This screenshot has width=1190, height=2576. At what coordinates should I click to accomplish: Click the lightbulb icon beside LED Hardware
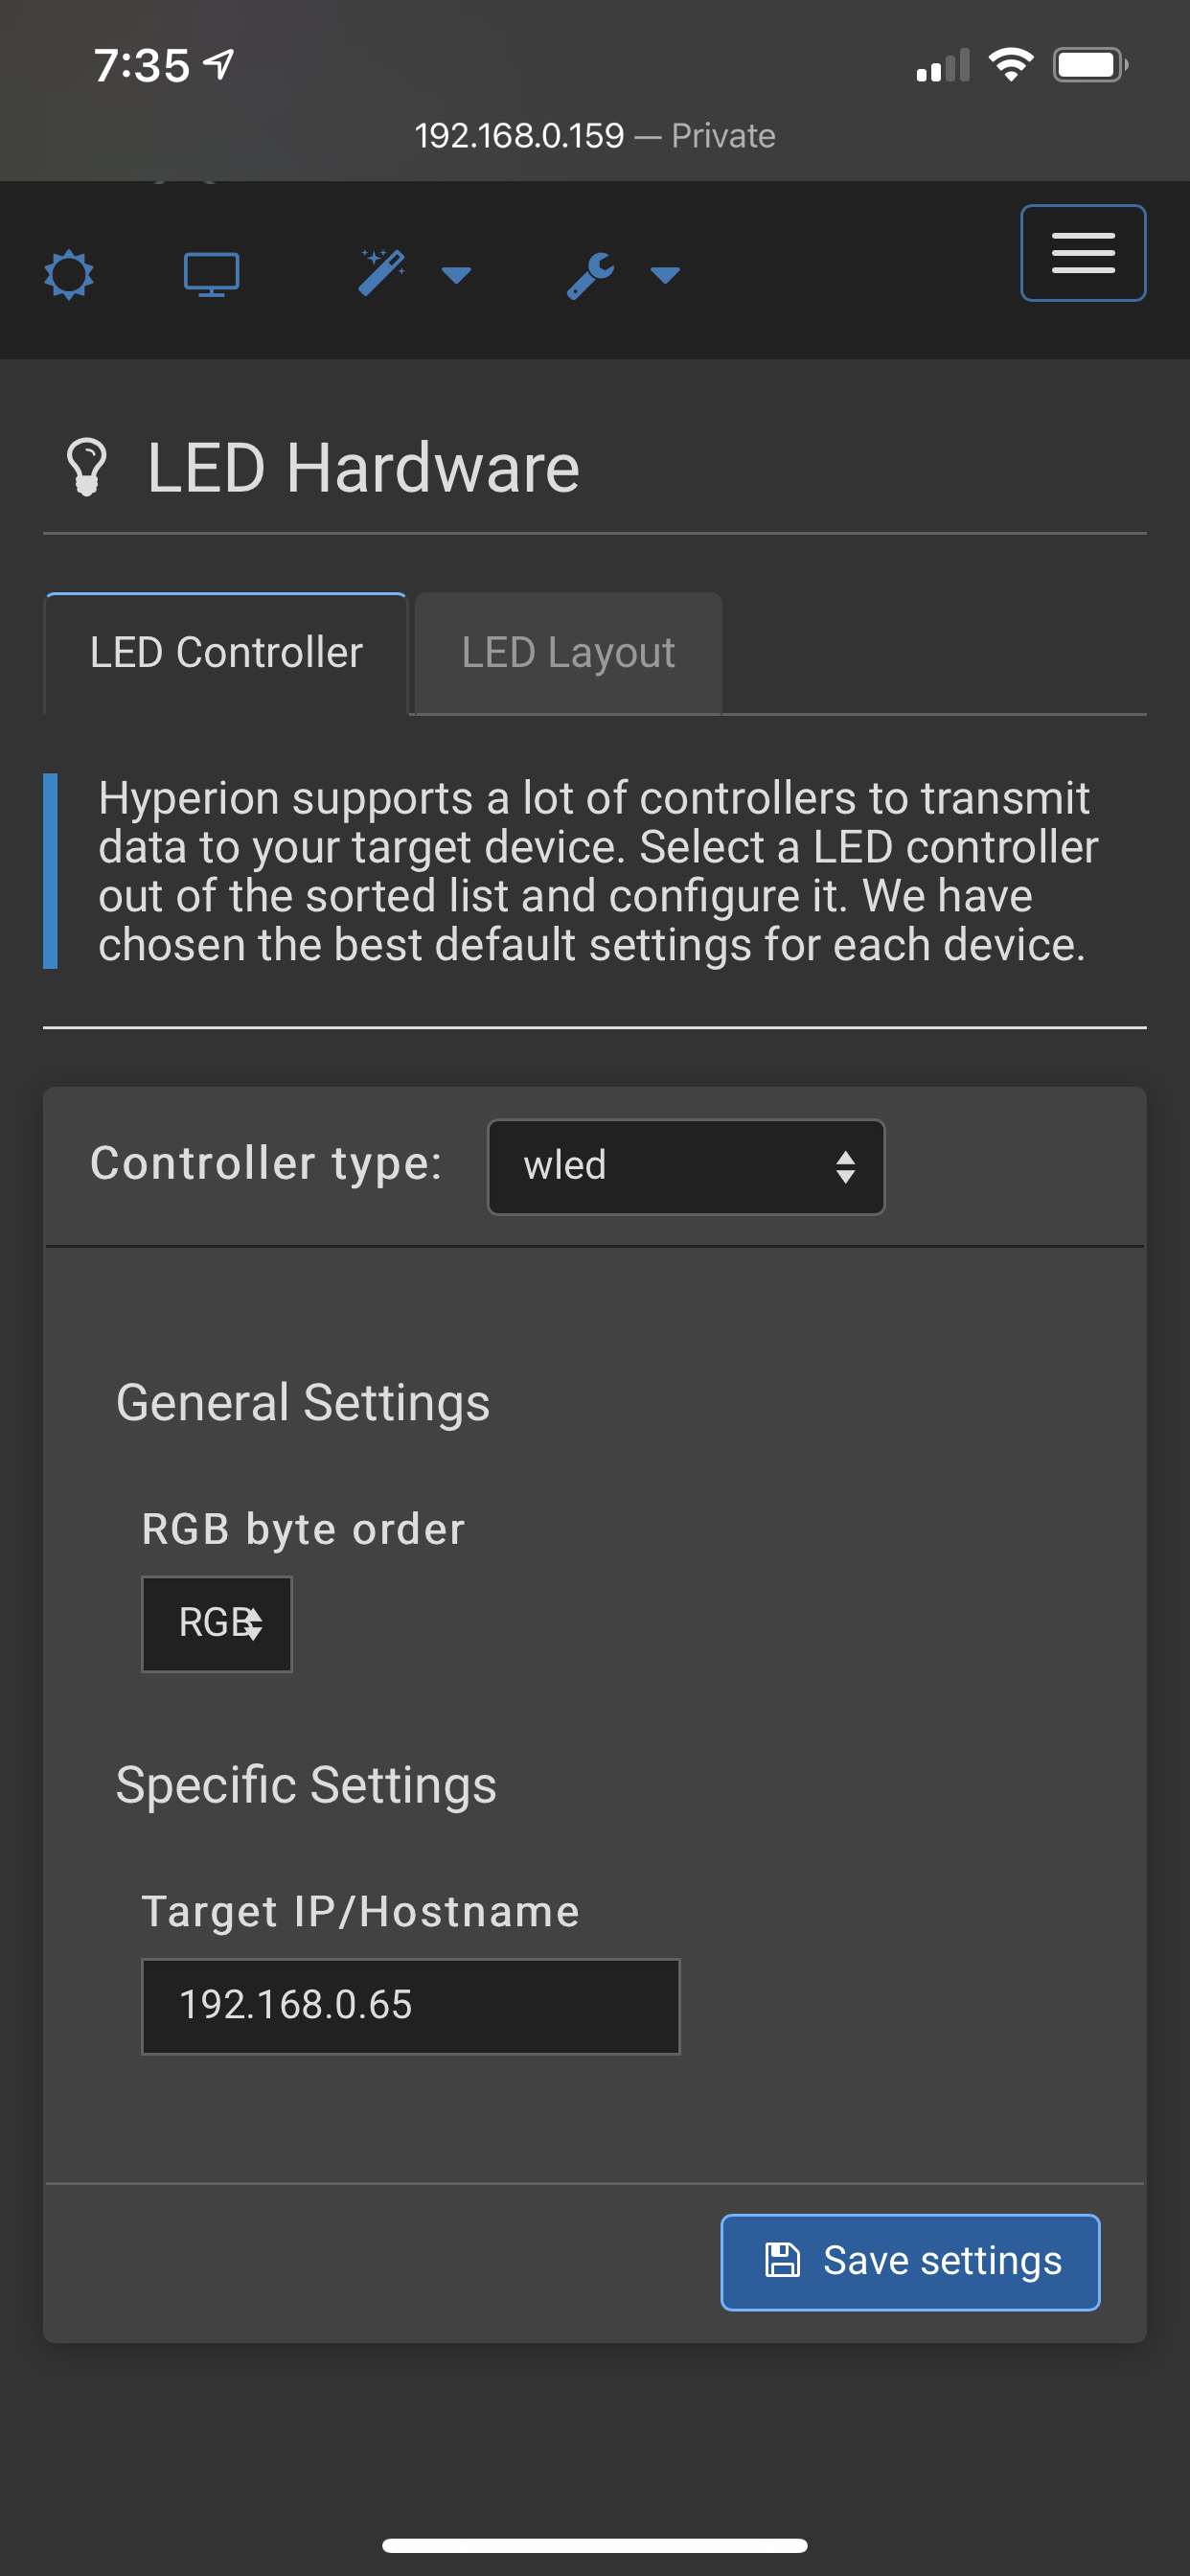click(88, 467)
